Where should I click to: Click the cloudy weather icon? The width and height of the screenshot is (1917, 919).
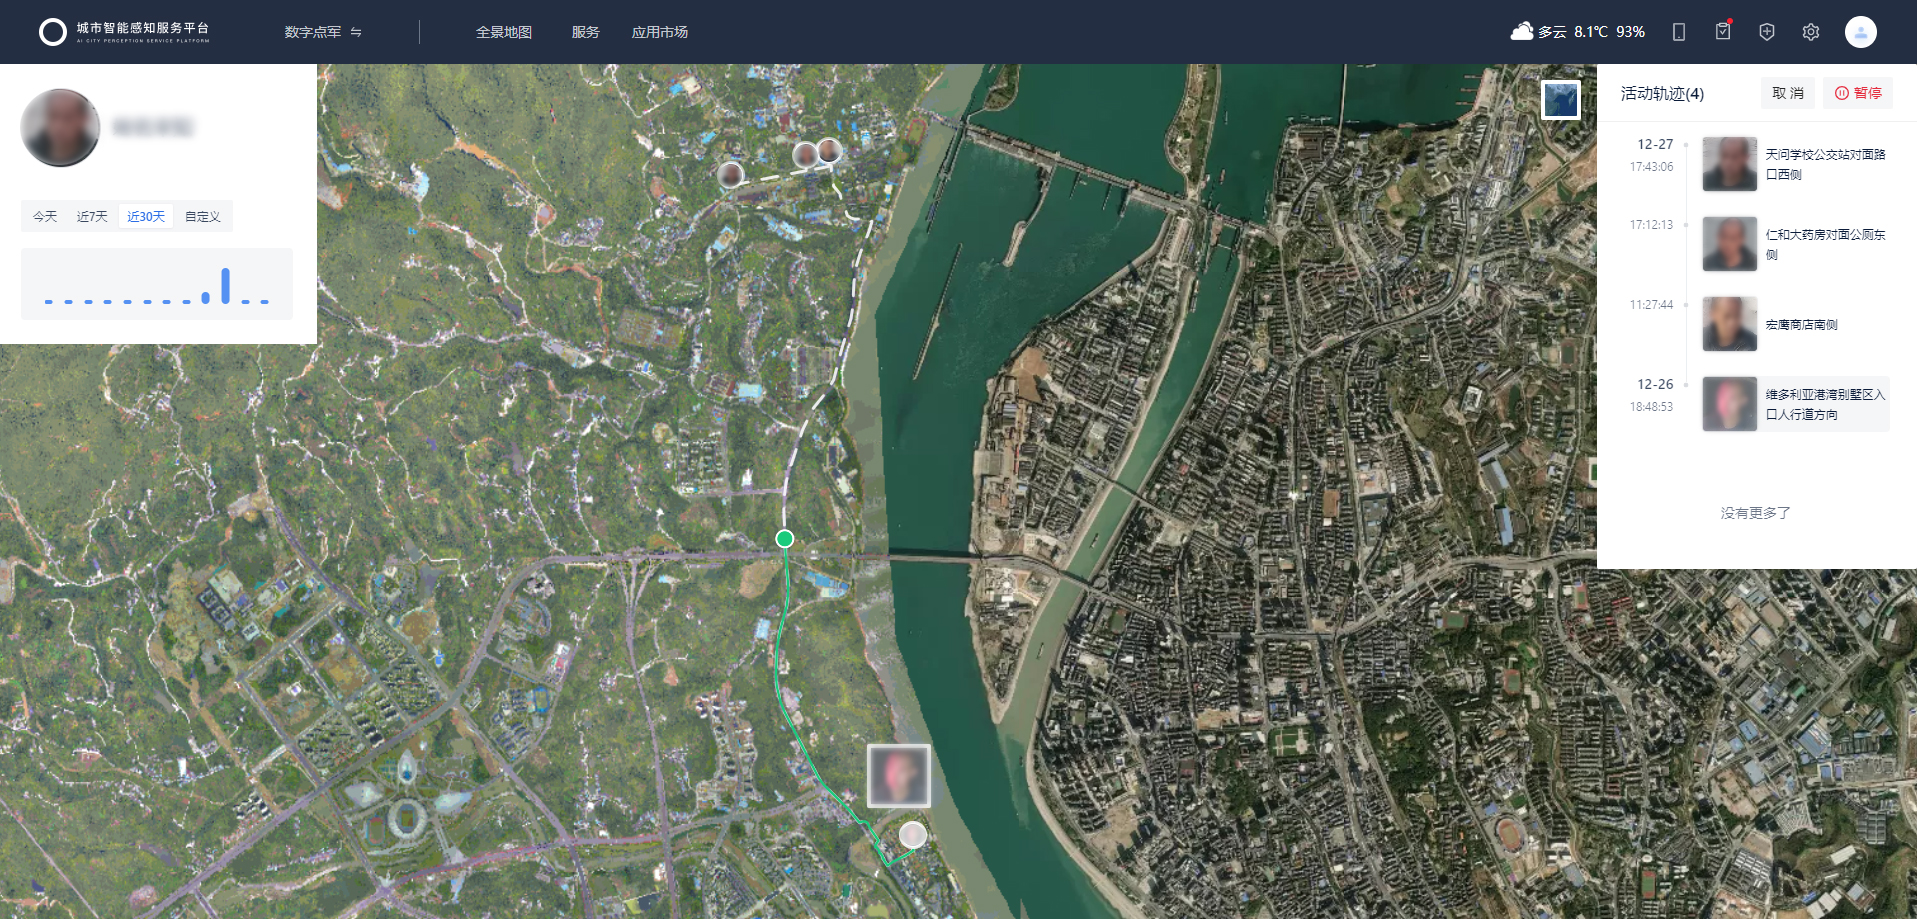pyautogui.click(x=1521, y=32)
